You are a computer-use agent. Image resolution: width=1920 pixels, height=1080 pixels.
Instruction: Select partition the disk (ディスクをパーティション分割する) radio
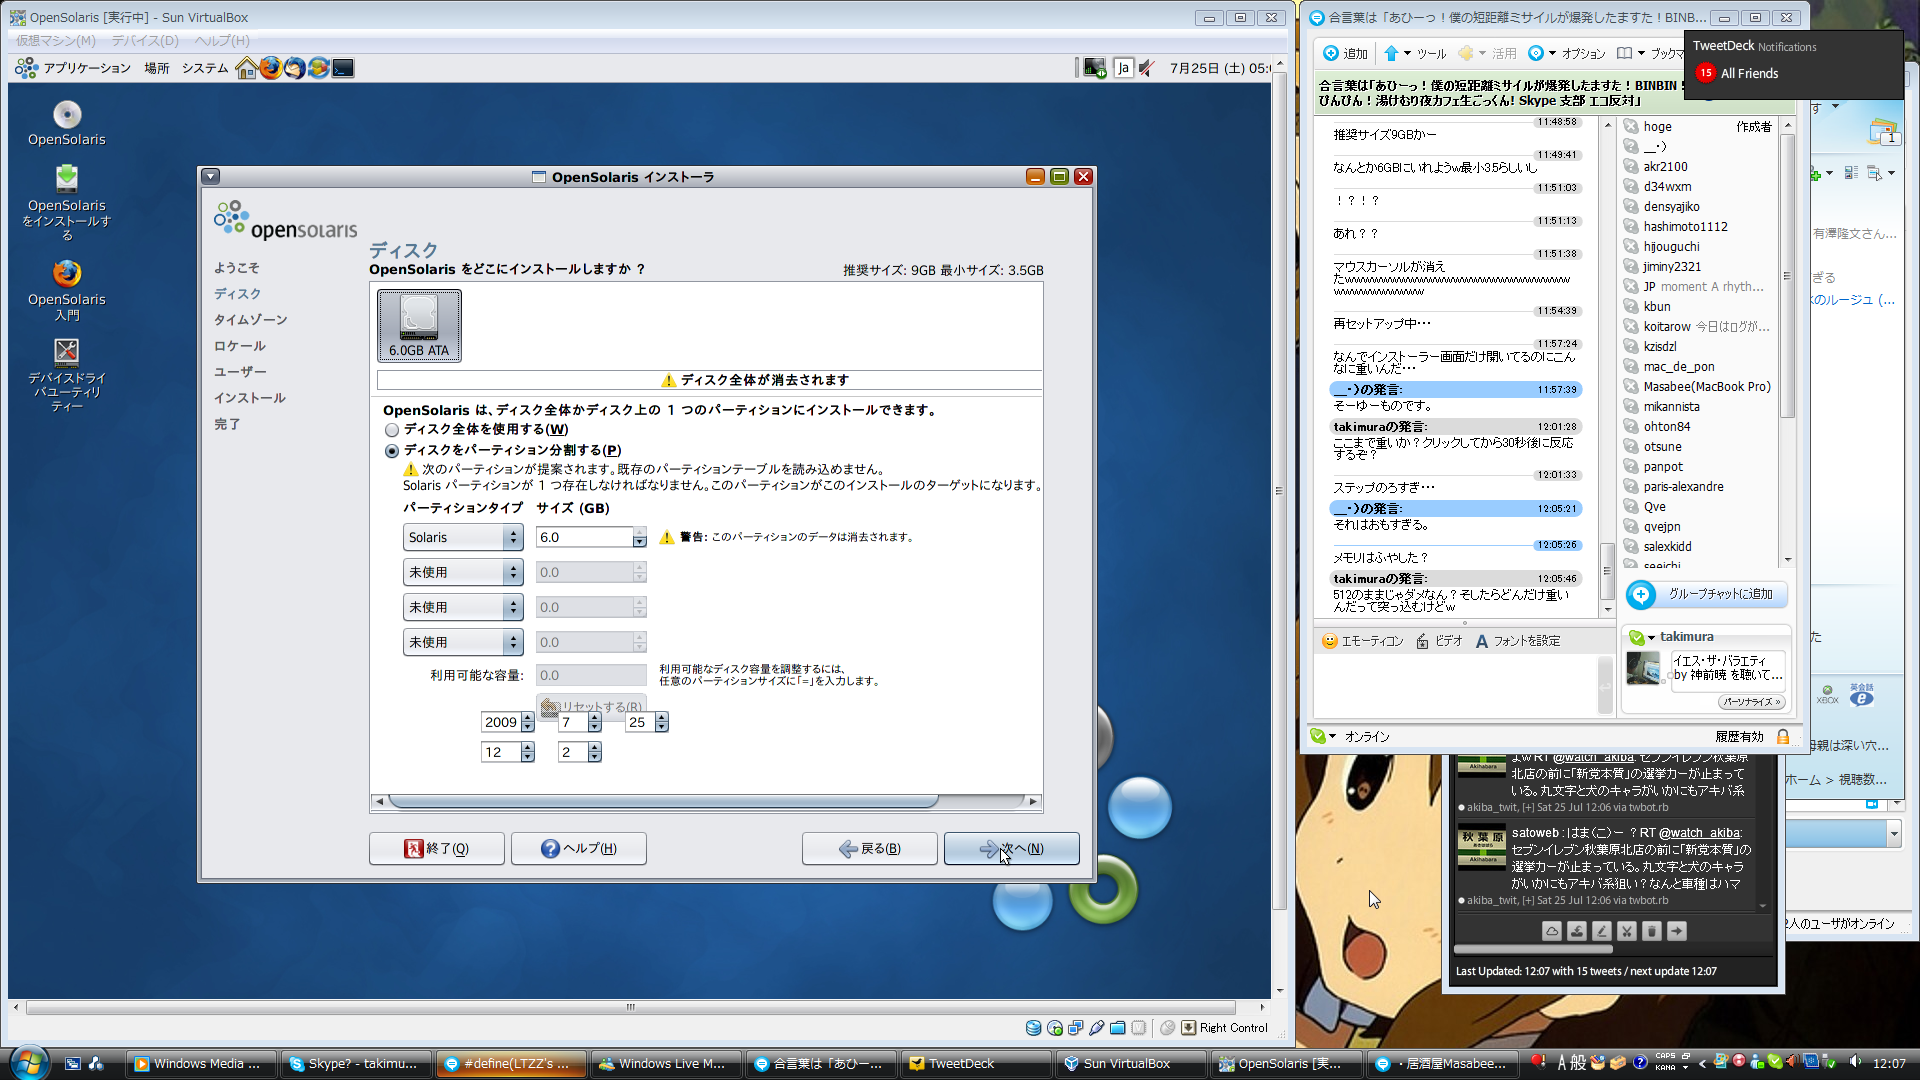(392, 451)
